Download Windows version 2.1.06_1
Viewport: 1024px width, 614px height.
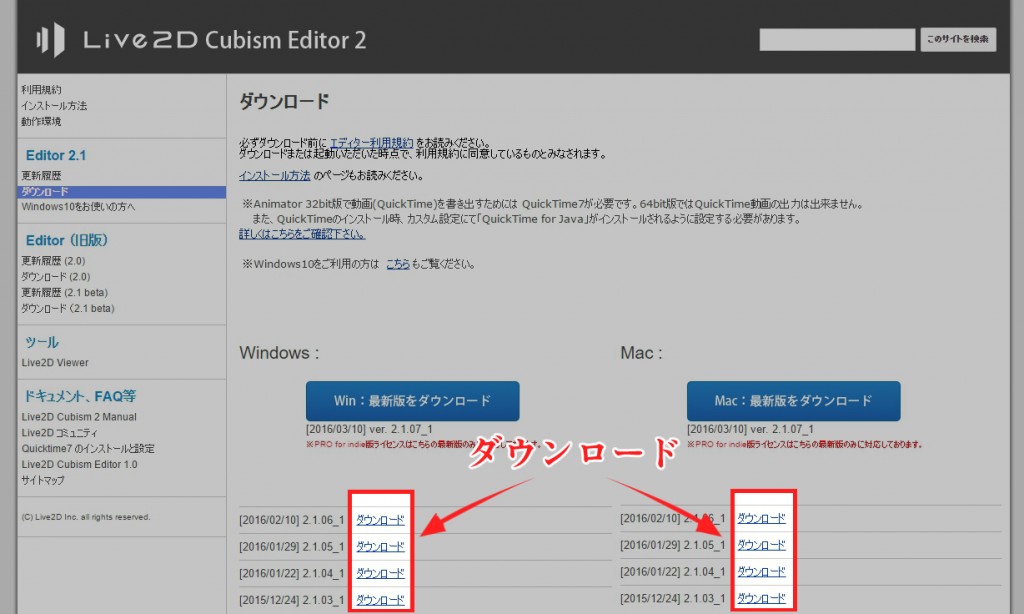pyautogui.click(x=380, y=520)
